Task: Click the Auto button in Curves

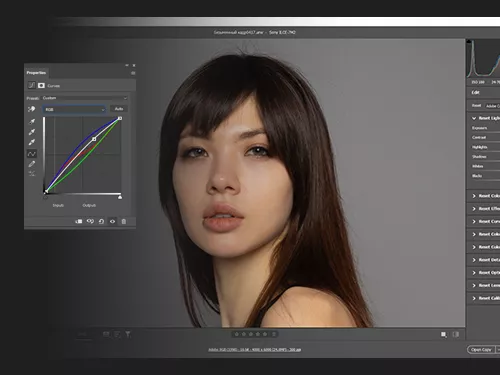Action: 119,109
